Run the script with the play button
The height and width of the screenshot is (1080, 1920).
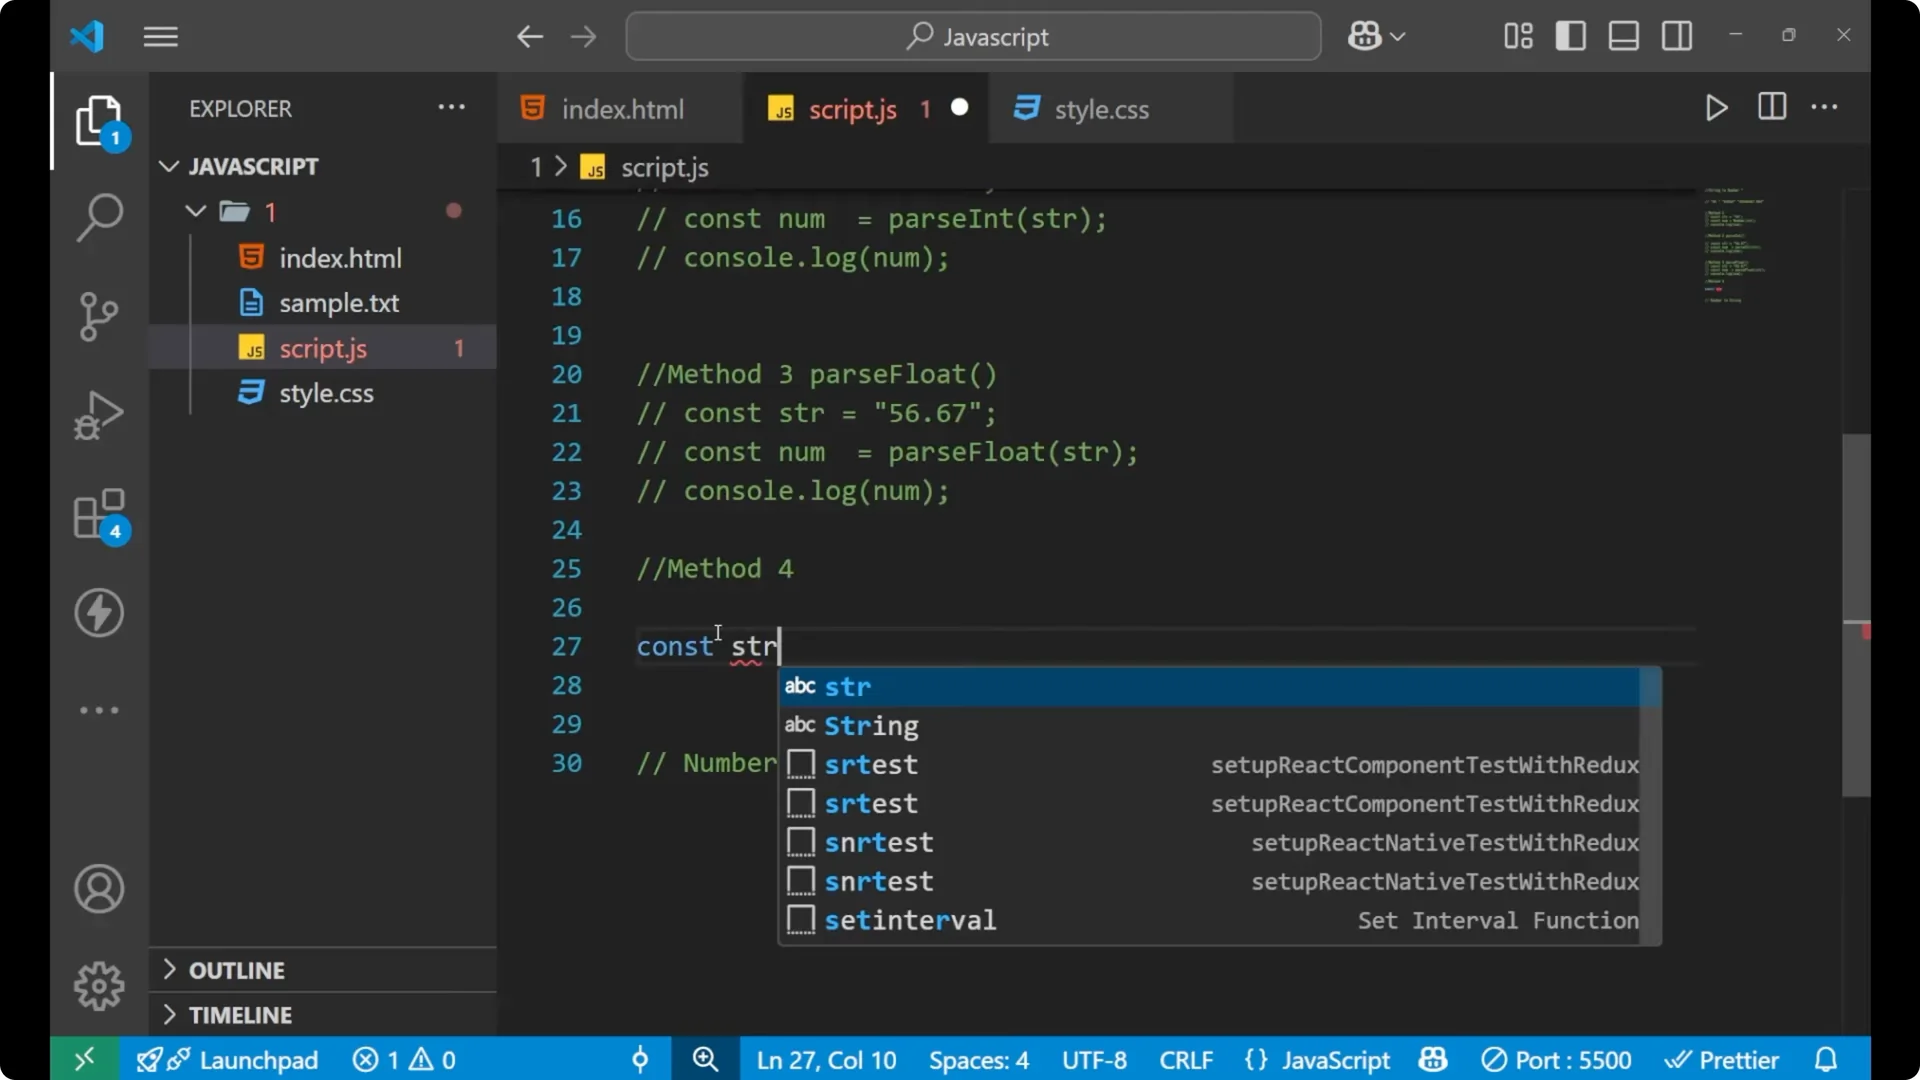[x=1716, y=108]
